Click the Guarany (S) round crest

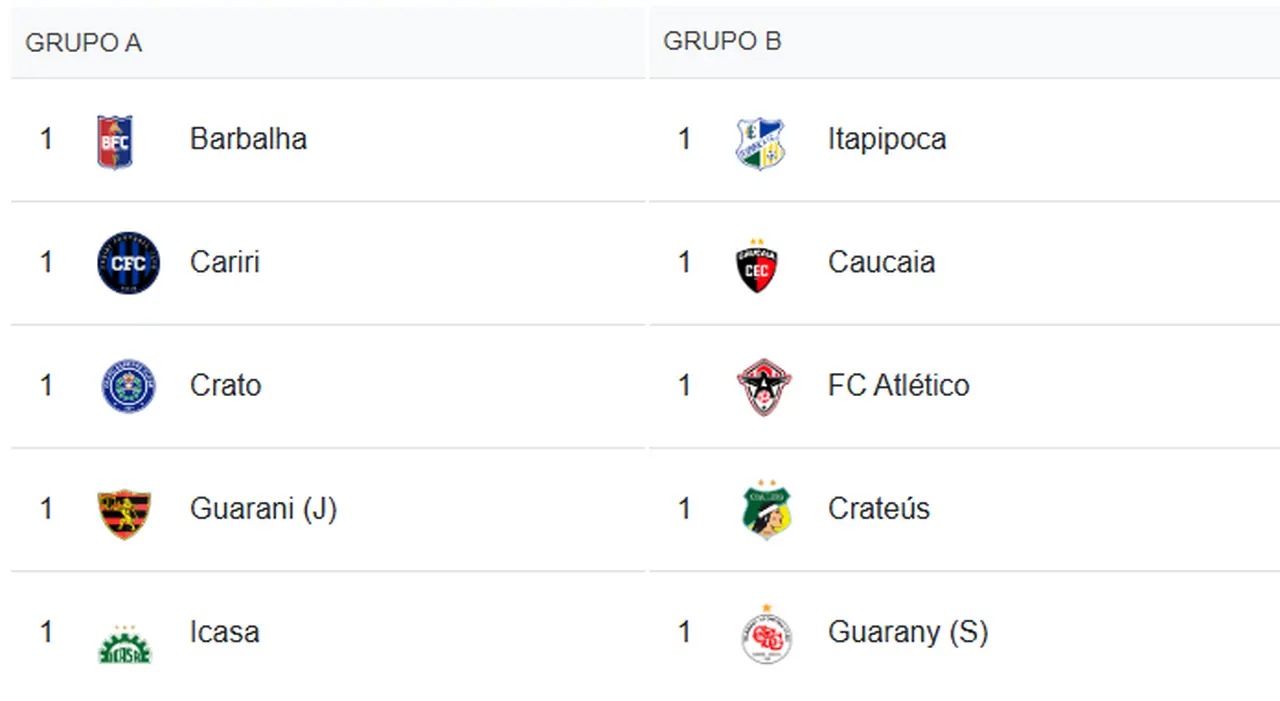click(x=766, y=635)
